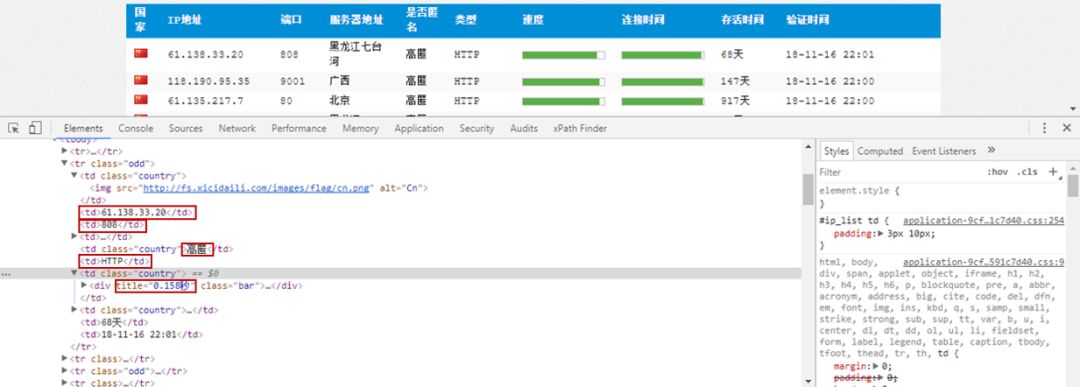
Task: Select the td 18-11-16 22:01 DOM node
Action: coord(141,335)
